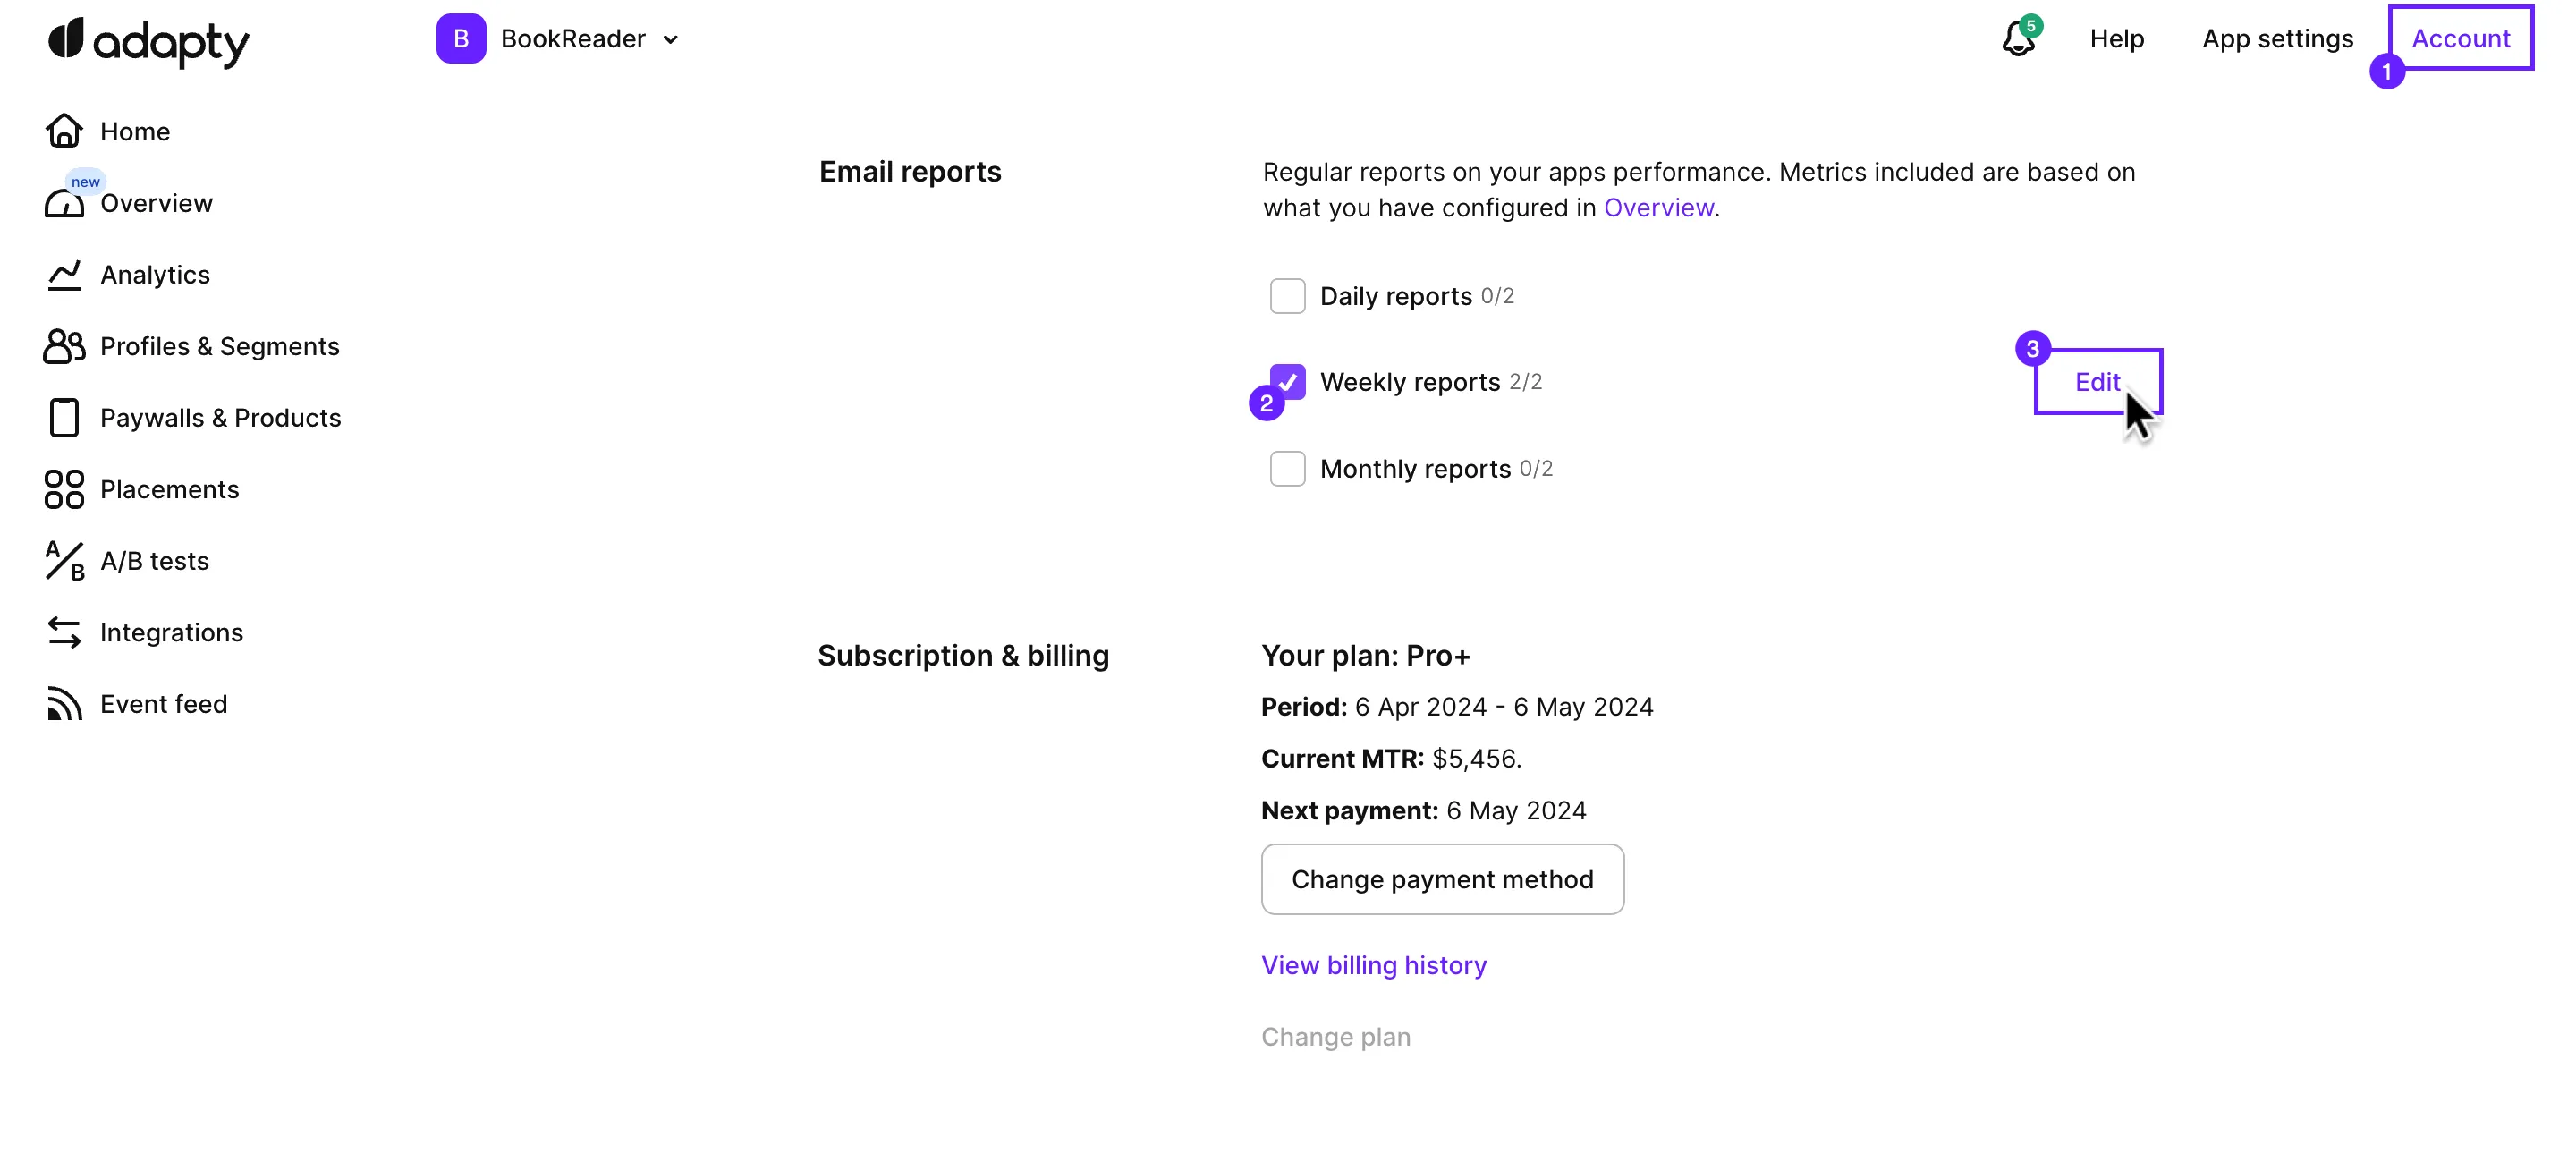This screenshot has width=2576, height=1162.
Task: Select the A/B tests sidebar icon
Action: (x=64, y=561)
